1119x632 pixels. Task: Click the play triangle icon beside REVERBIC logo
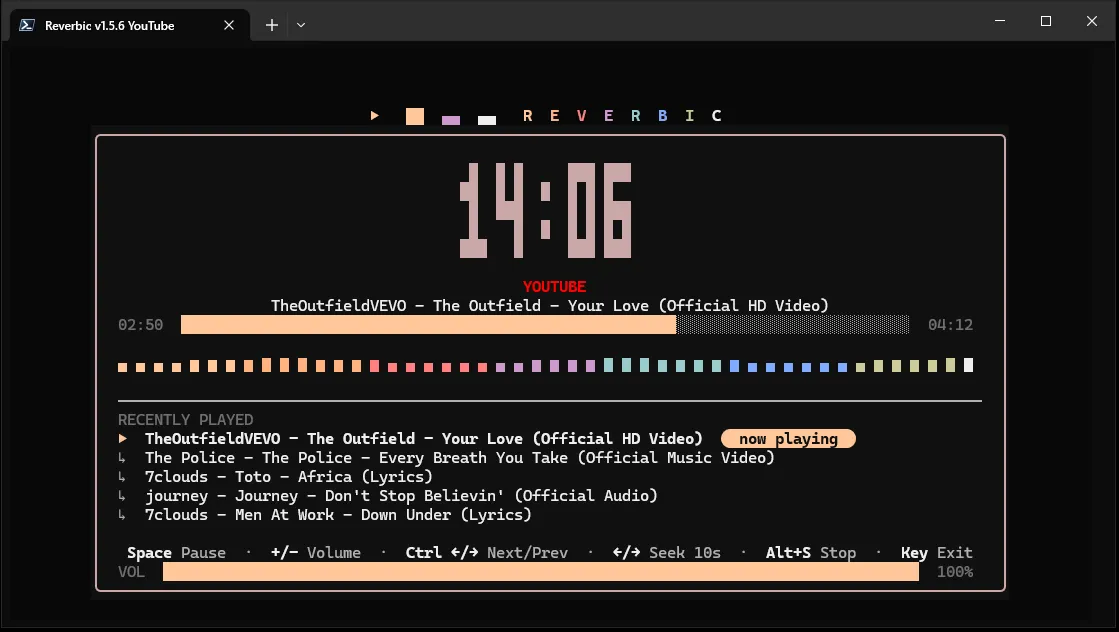pyautogui.click(x=375, y=116)
